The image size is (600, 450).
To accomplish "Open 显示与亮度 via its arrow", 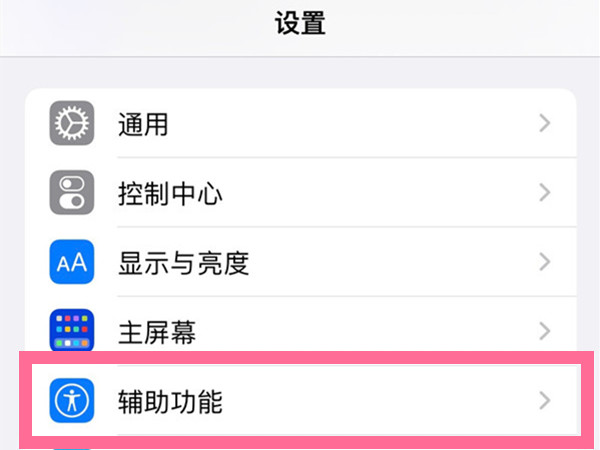I will pos(545,263).
